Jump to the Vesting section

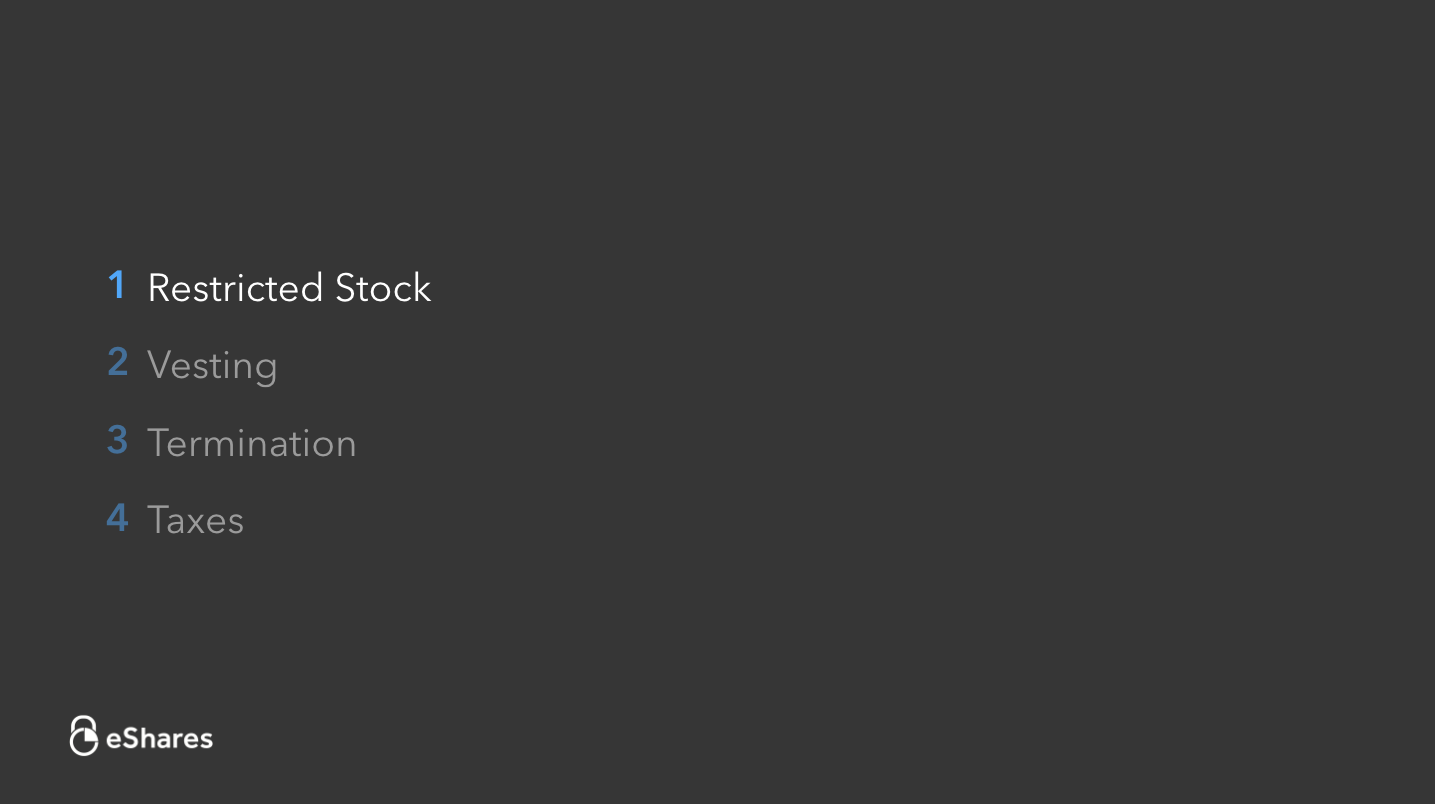tap(212, 365)
